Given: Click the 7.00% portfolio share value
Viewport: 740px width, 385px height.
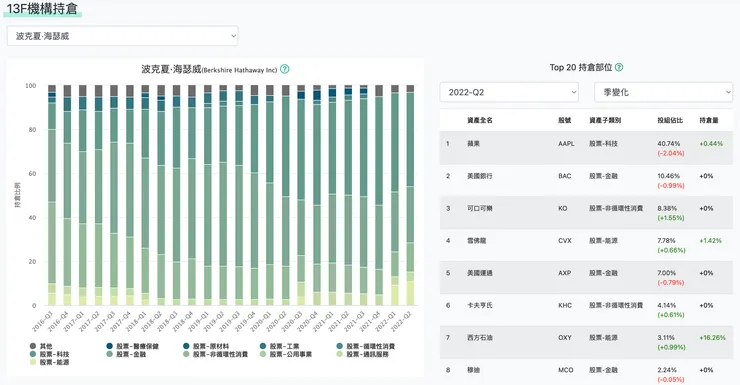Looking at the screenshot, I should click(667, 273).
